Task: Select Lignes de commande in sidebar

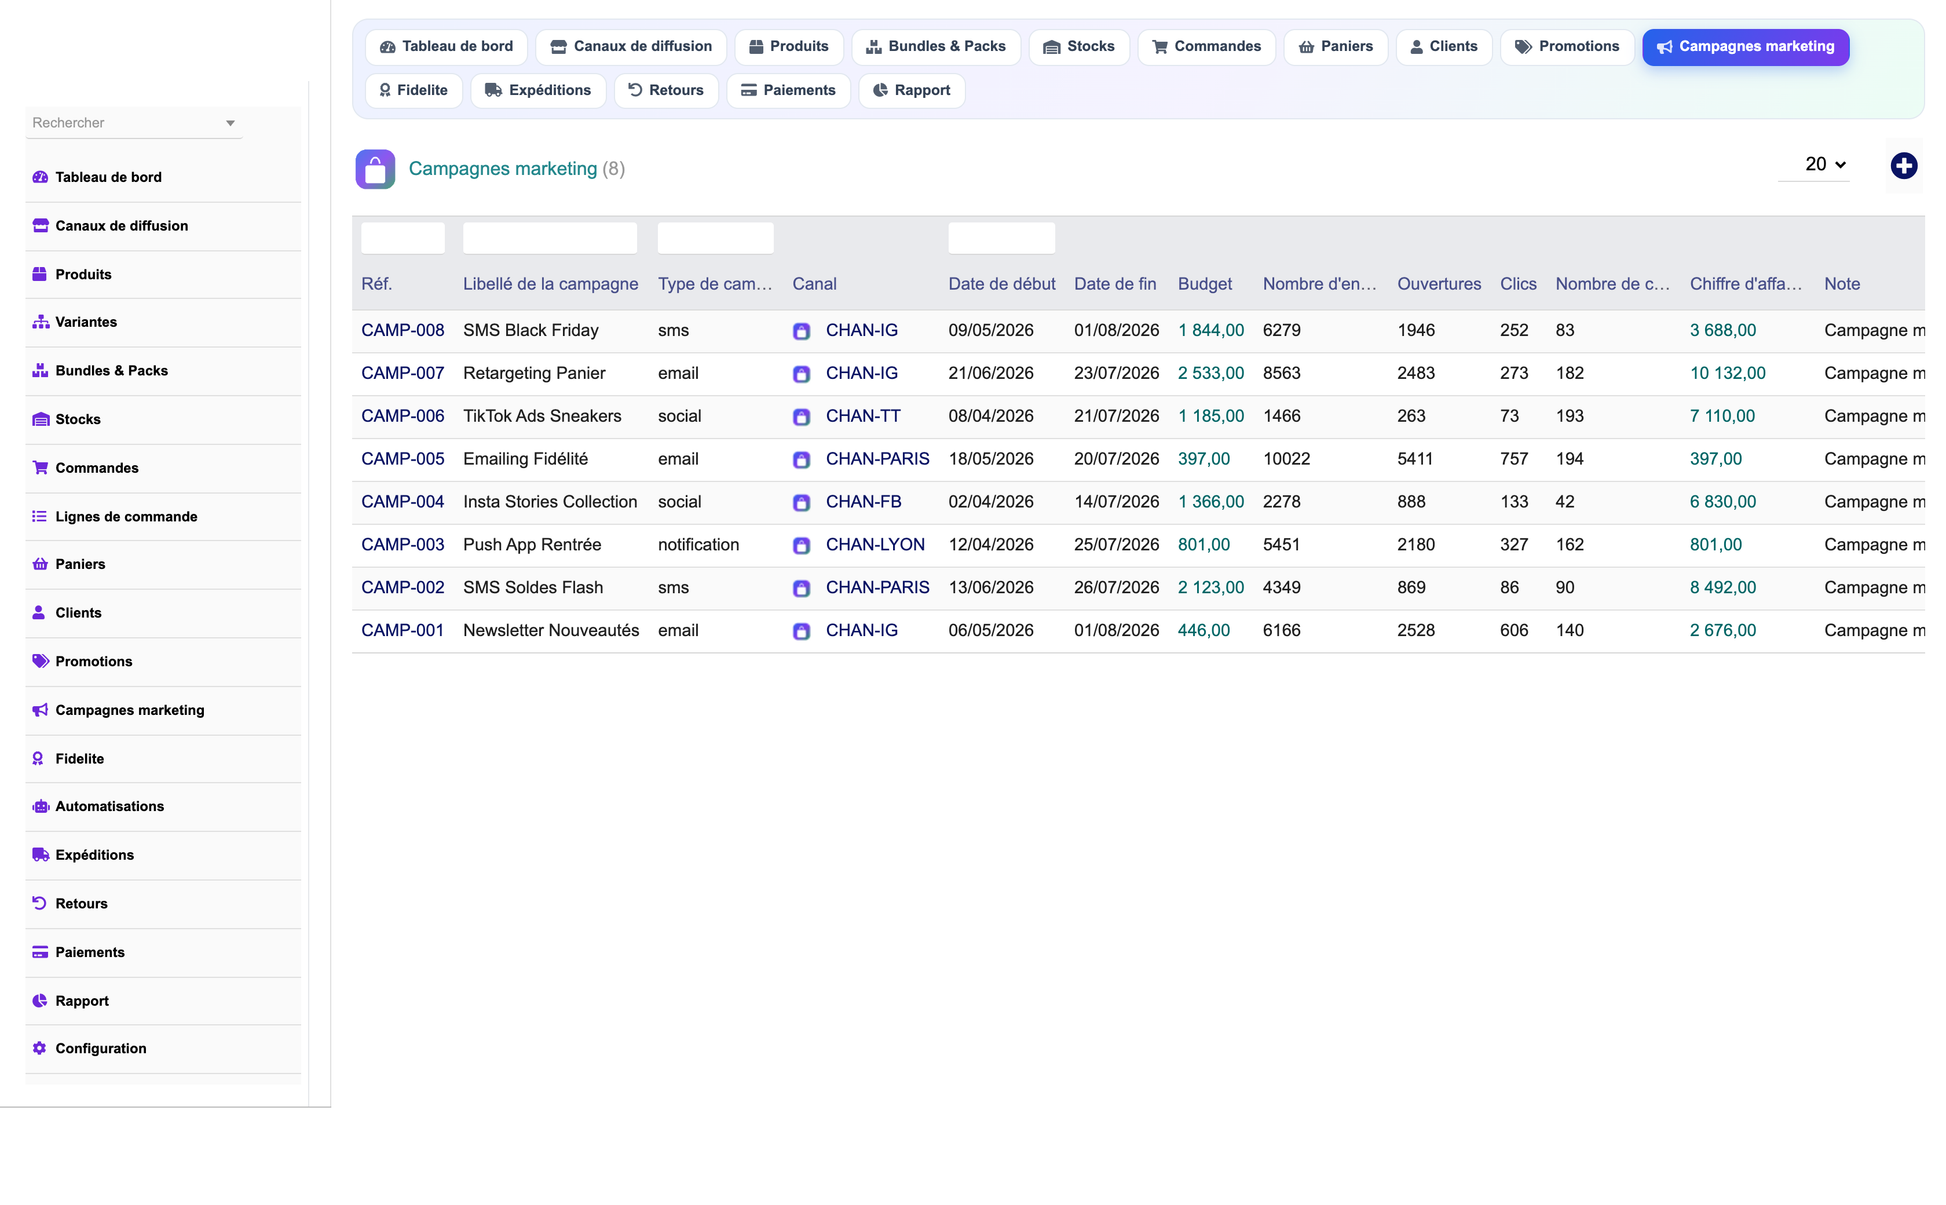Action: (x=126, y=516)
